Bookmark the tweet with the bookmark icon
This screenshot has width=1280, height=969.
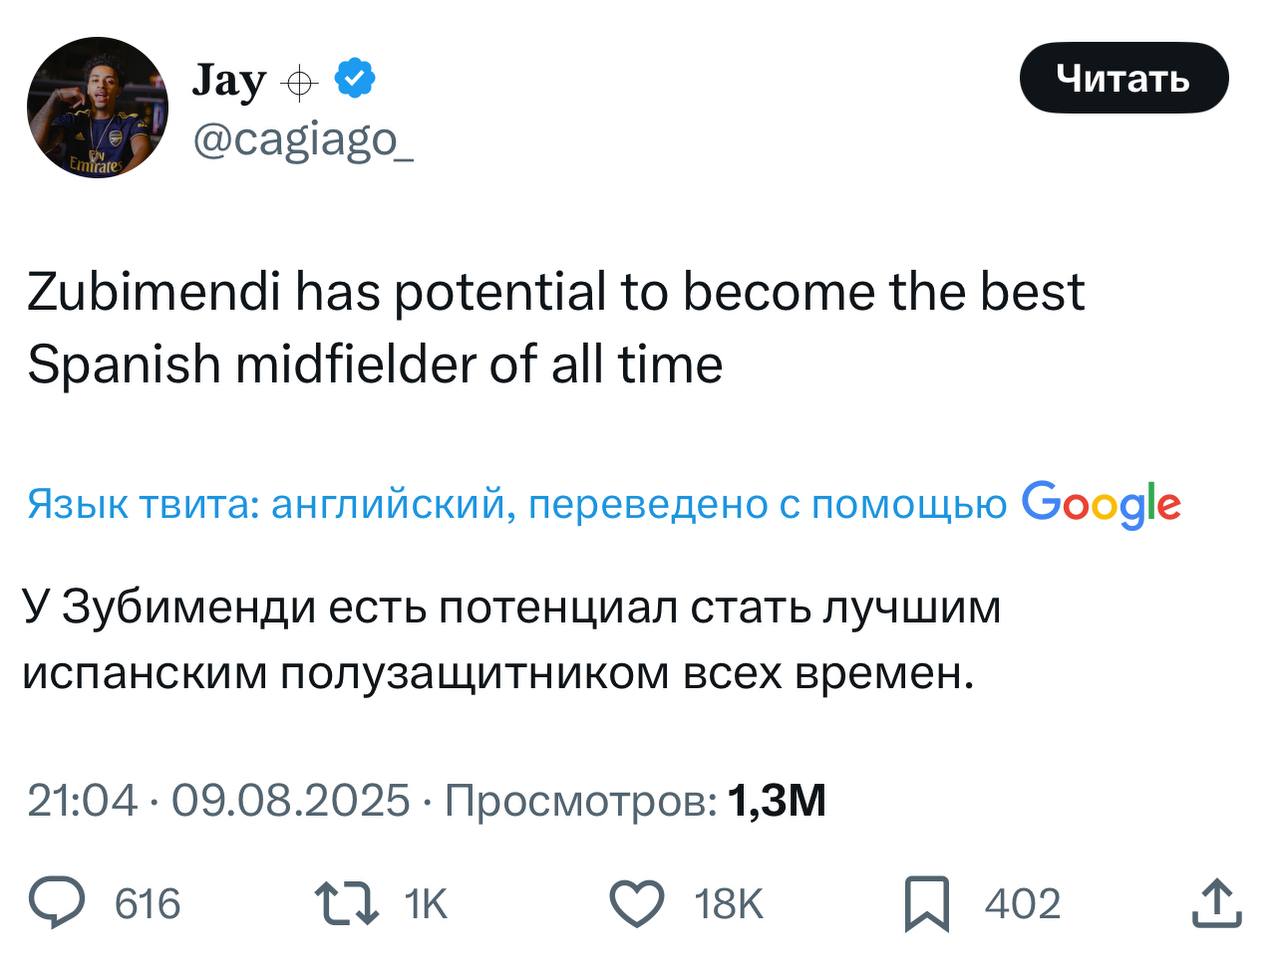[x=927, y=904]
